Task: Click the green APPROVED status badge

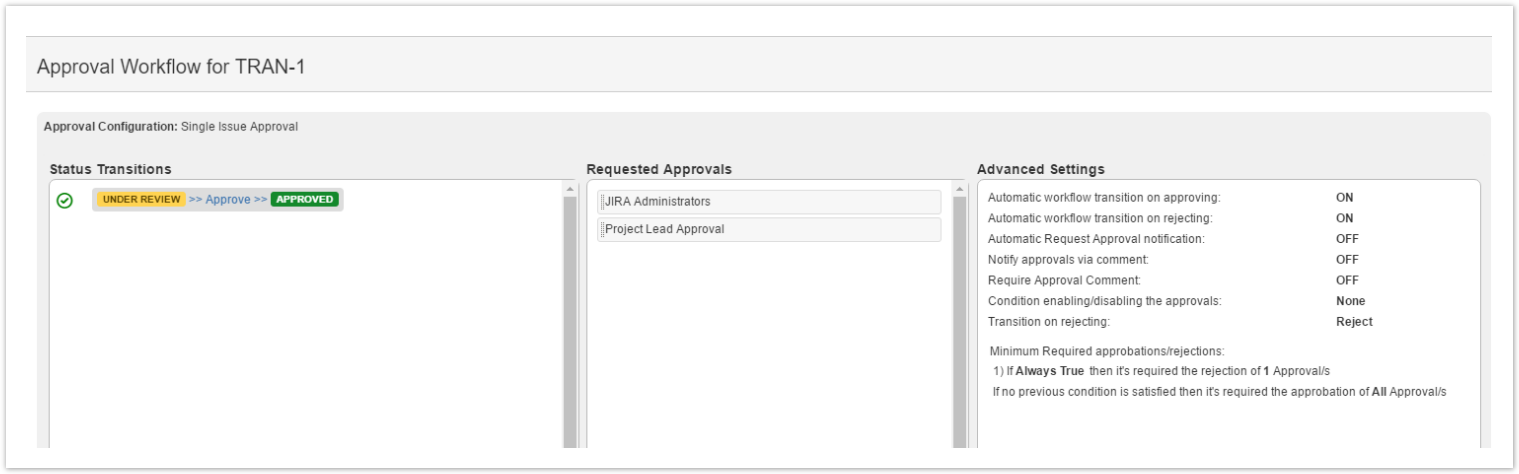Action: [x=305, y=199]
